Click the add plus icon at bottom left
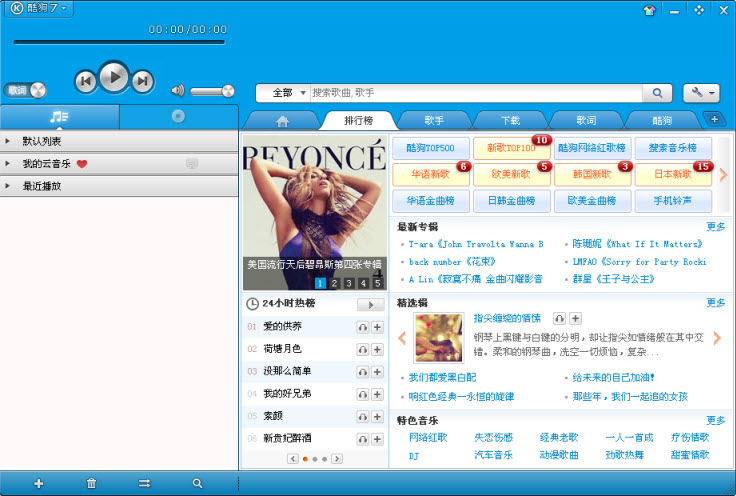 pos(39,483)
